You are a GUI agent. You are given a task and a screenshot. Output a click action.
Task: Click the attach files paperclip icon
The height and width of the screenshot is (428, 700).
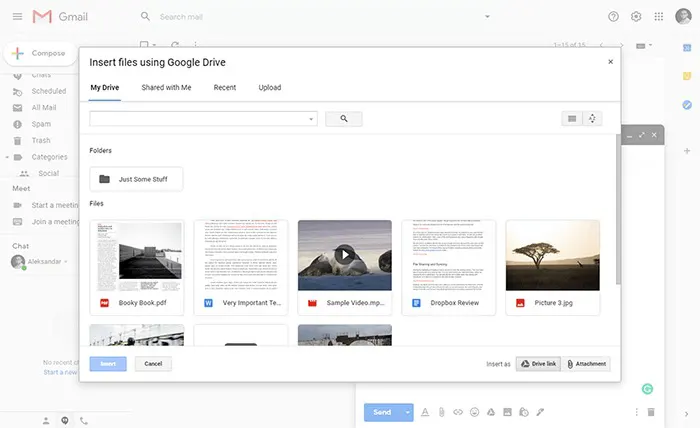coord(442,412)
